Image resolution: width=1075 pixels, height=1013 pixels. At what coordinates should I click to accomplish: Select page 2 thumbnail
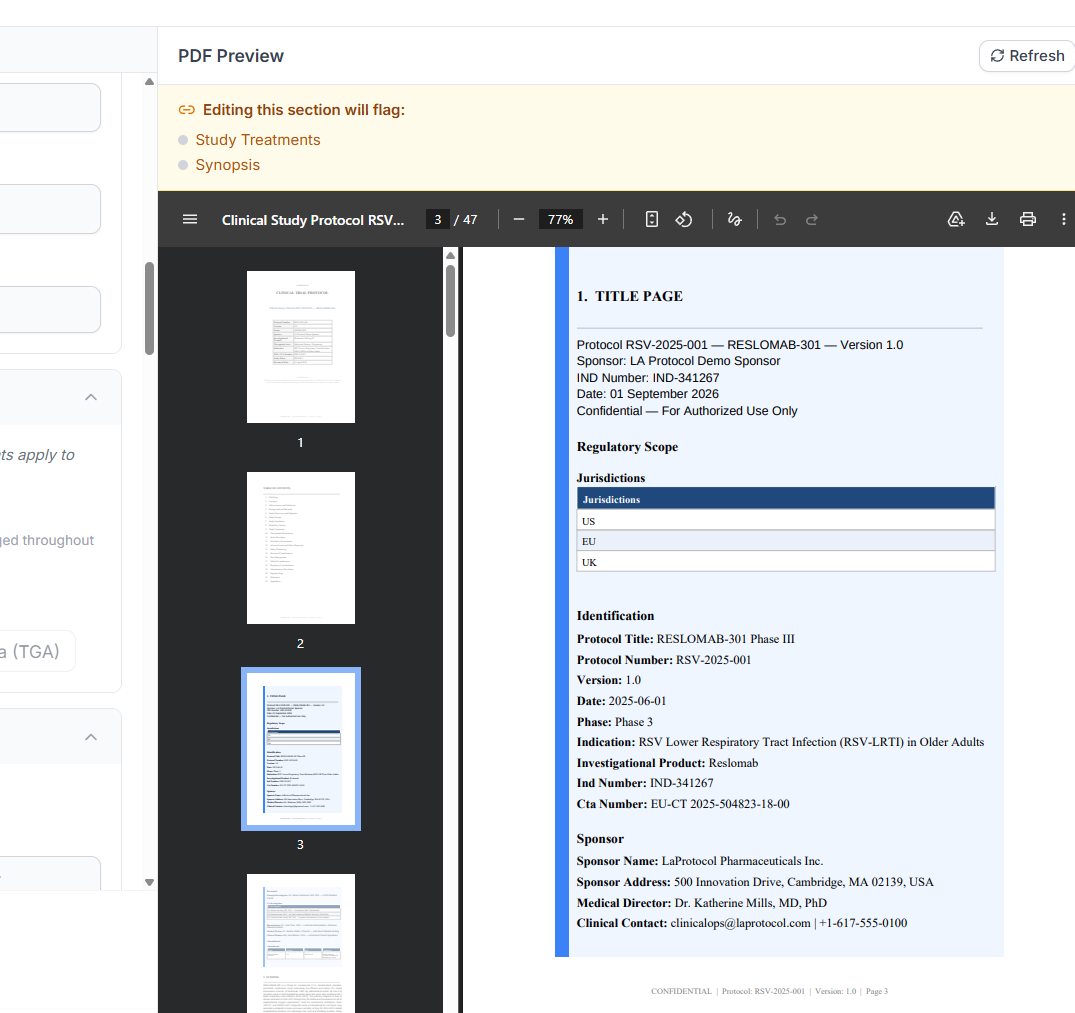click(x=301, y=548)
